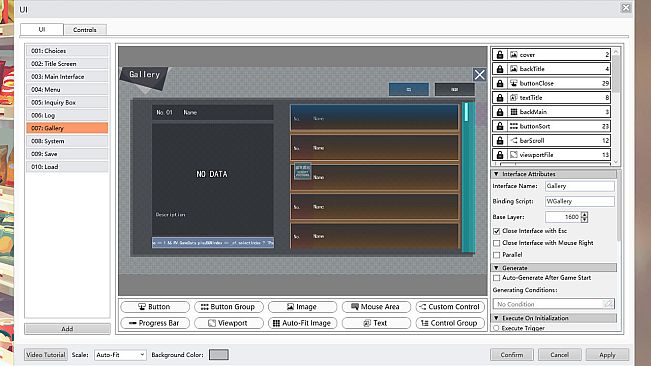Decrease Base Layer value with down arrow
This screenshot has width=651, height=366.
click(x=585, y=220)
